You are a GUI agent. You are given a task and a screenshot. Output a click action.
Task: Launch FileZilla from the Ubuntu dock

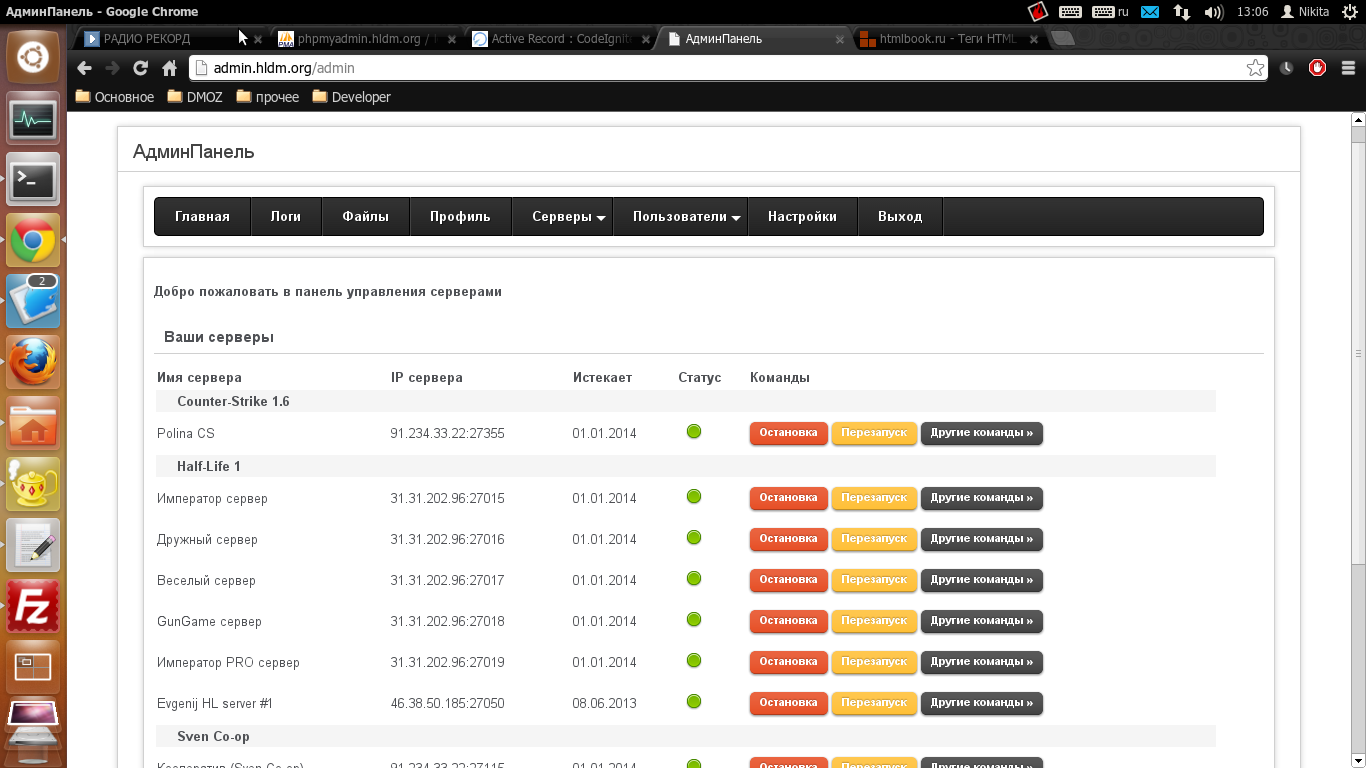tap(33, 606)
